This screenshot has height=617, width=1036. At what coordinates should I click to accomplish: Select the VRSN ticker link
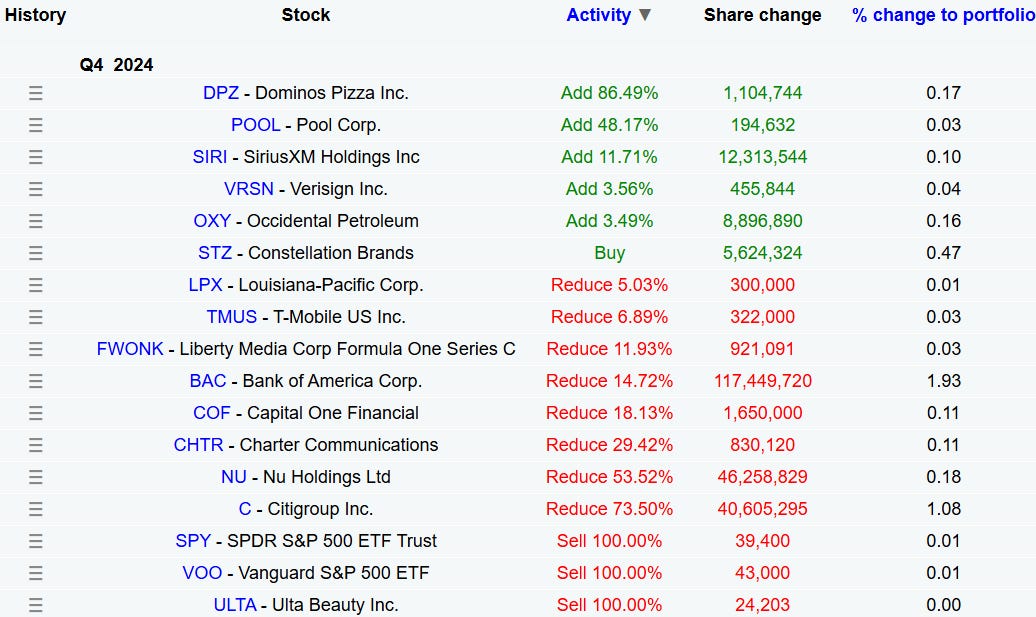[x=249, y=188]
